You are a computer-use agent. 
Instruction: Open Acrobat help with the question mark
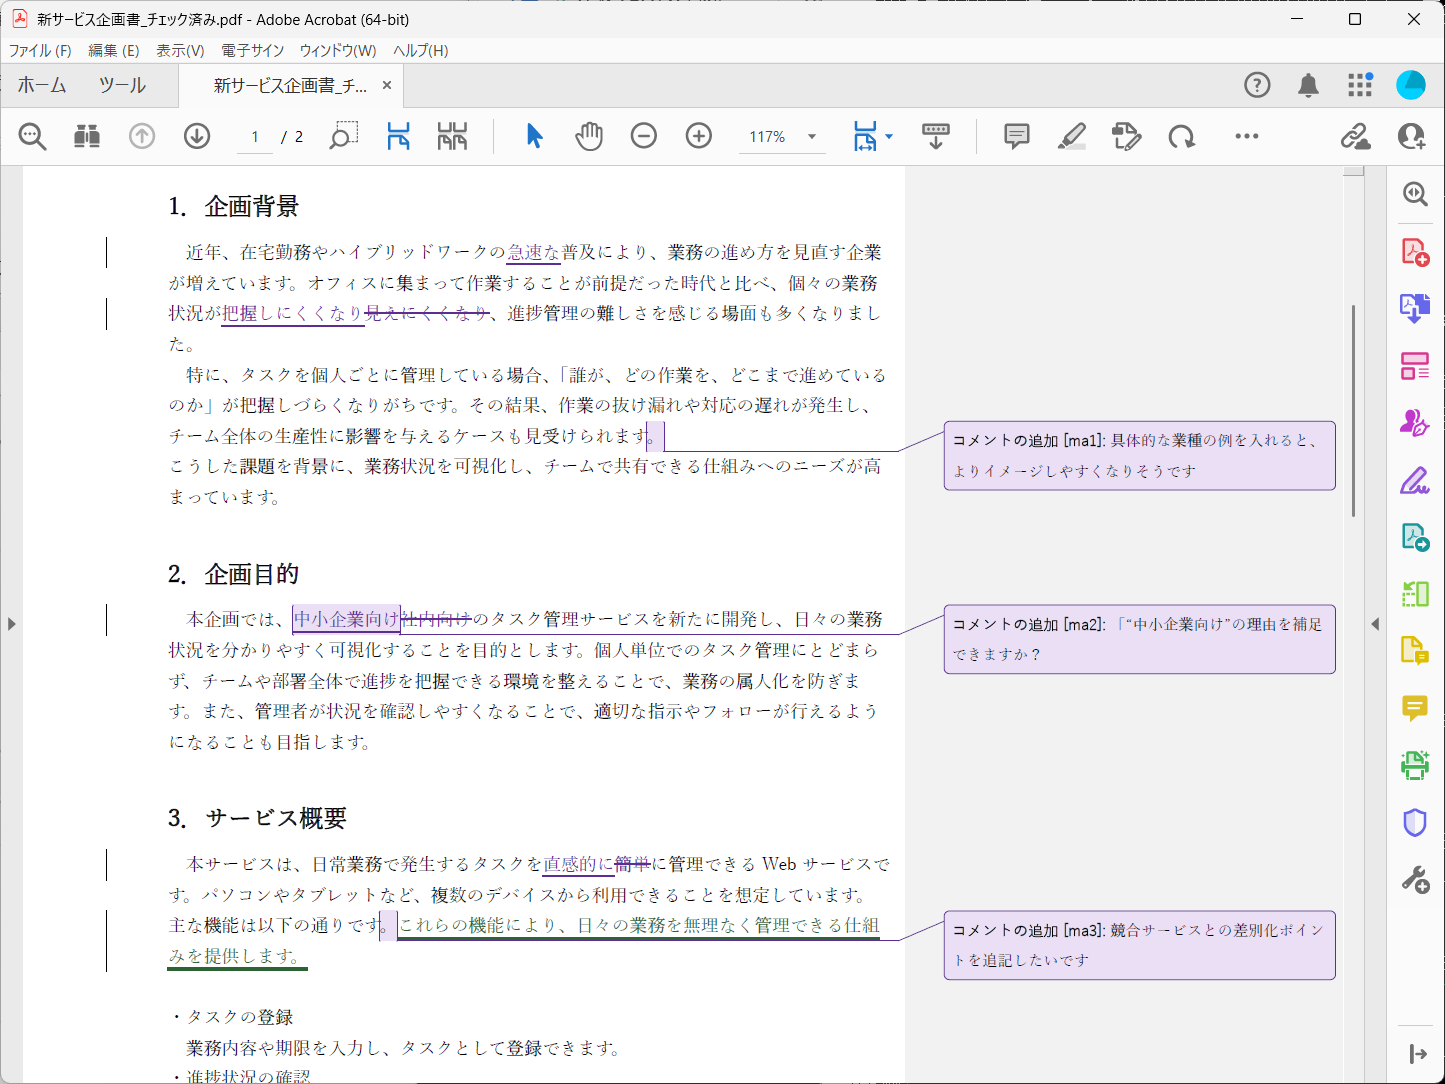[1257, 85]
